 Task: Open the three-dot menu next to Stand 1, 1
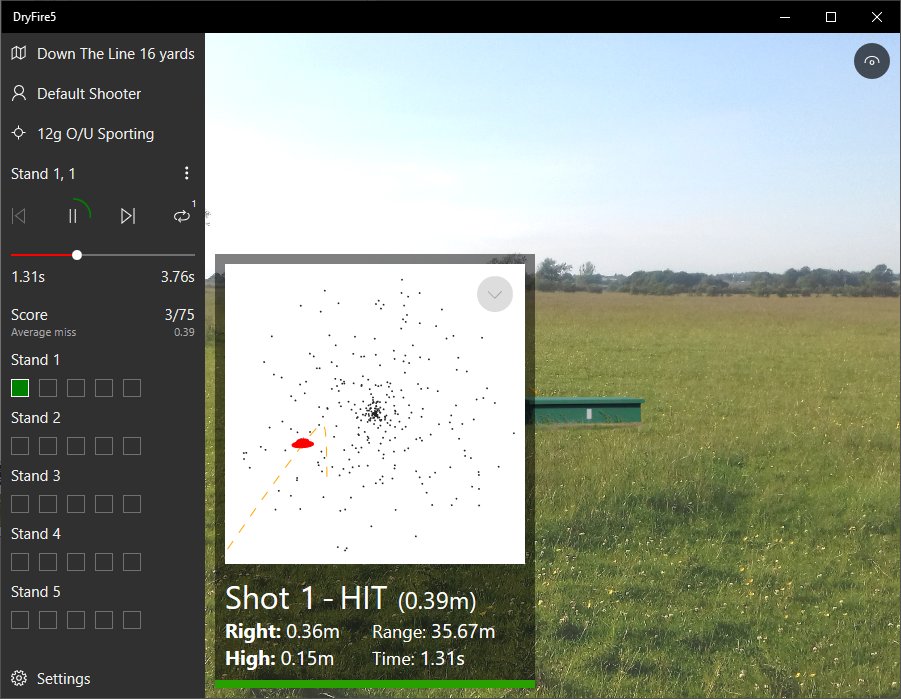click(186, 174)
